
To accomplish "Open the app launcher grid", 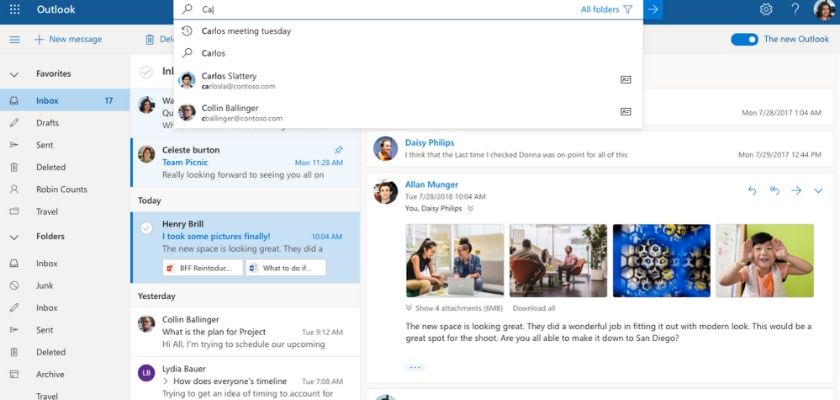I will pos(14,10).
